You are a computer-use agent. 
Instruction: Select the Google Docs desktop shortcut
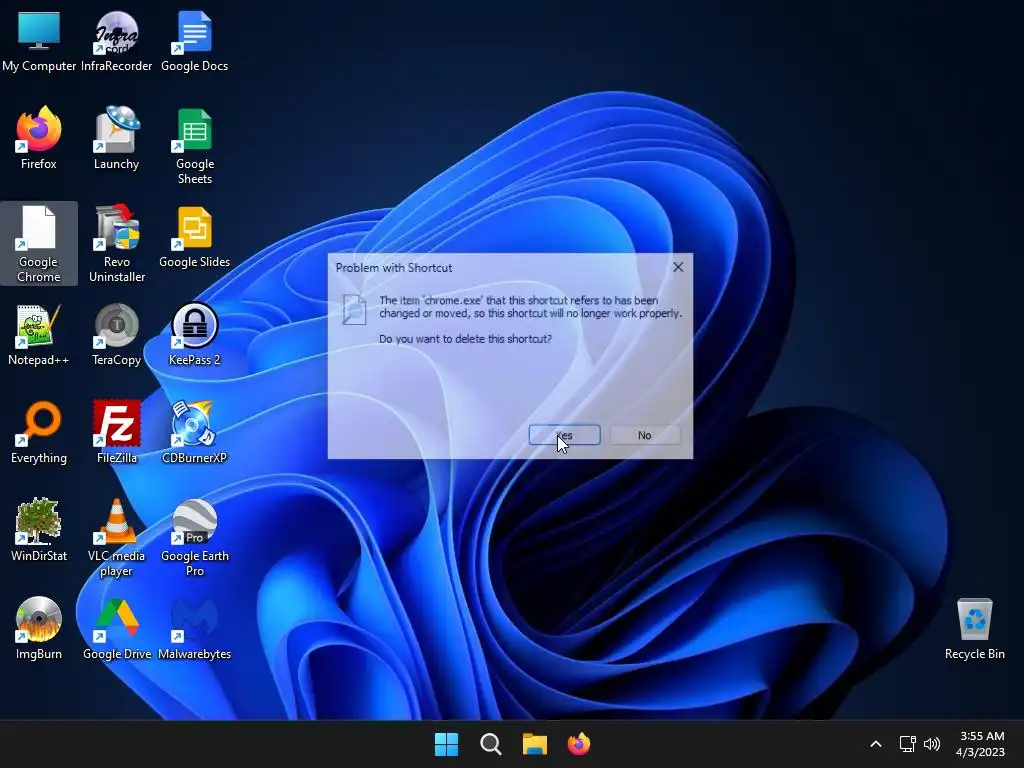click(195, 40)
